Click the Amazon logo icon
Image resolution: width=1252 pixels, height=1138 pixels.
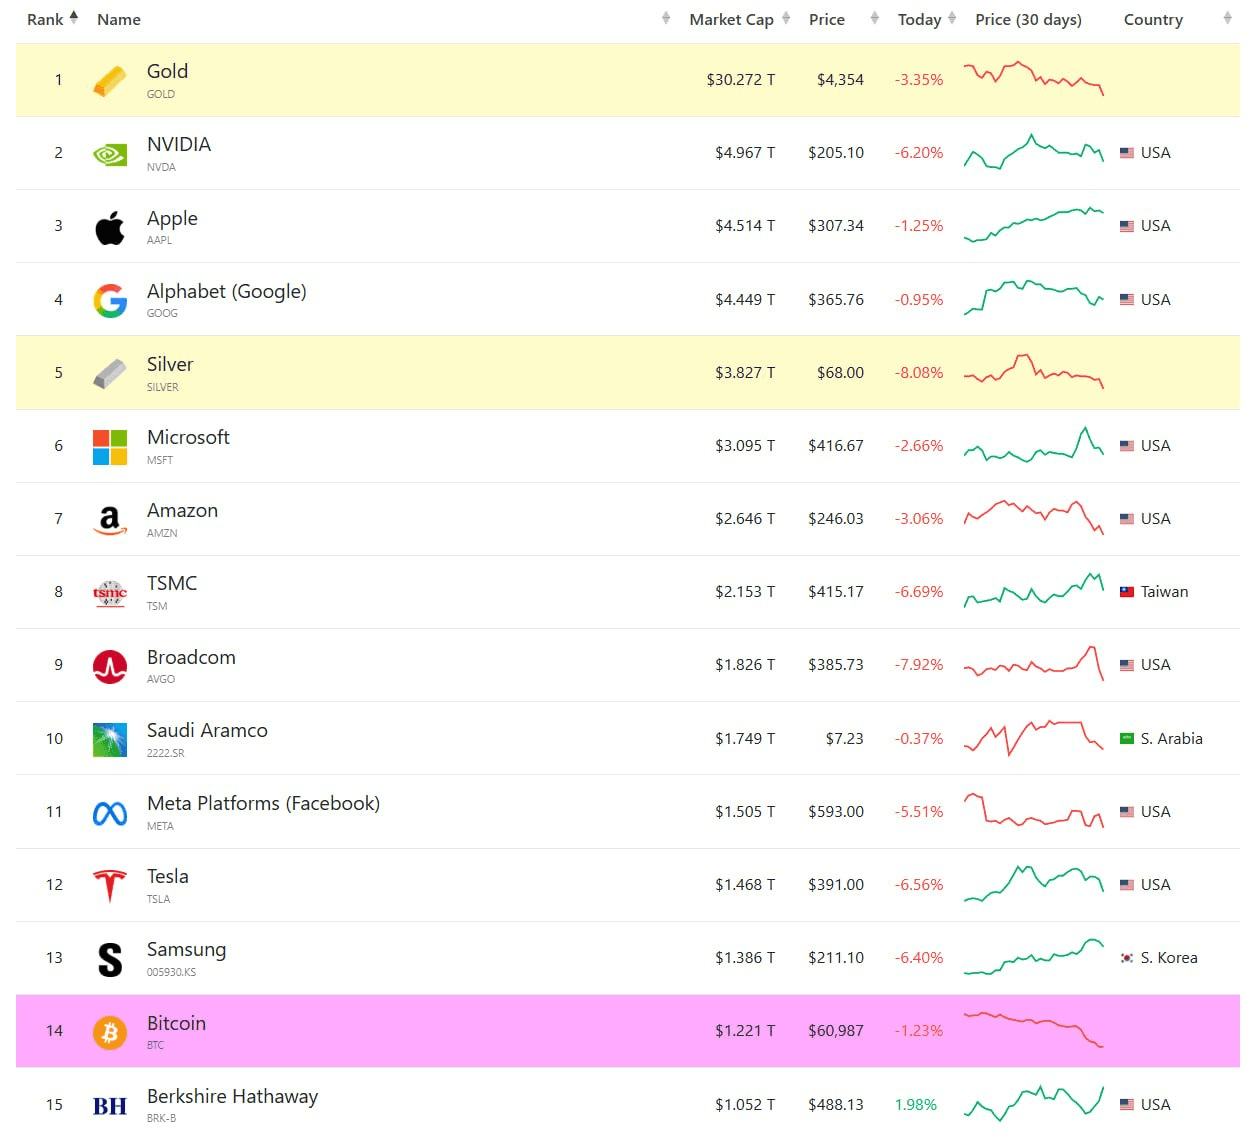pyautogui.click(x=110, y=520)
